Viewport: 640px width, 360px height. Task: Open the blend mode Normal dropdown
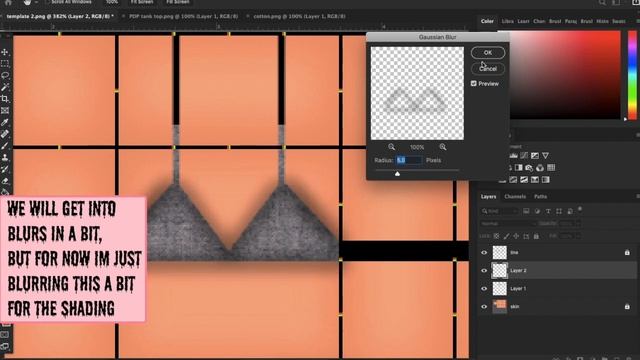[508, 224]
